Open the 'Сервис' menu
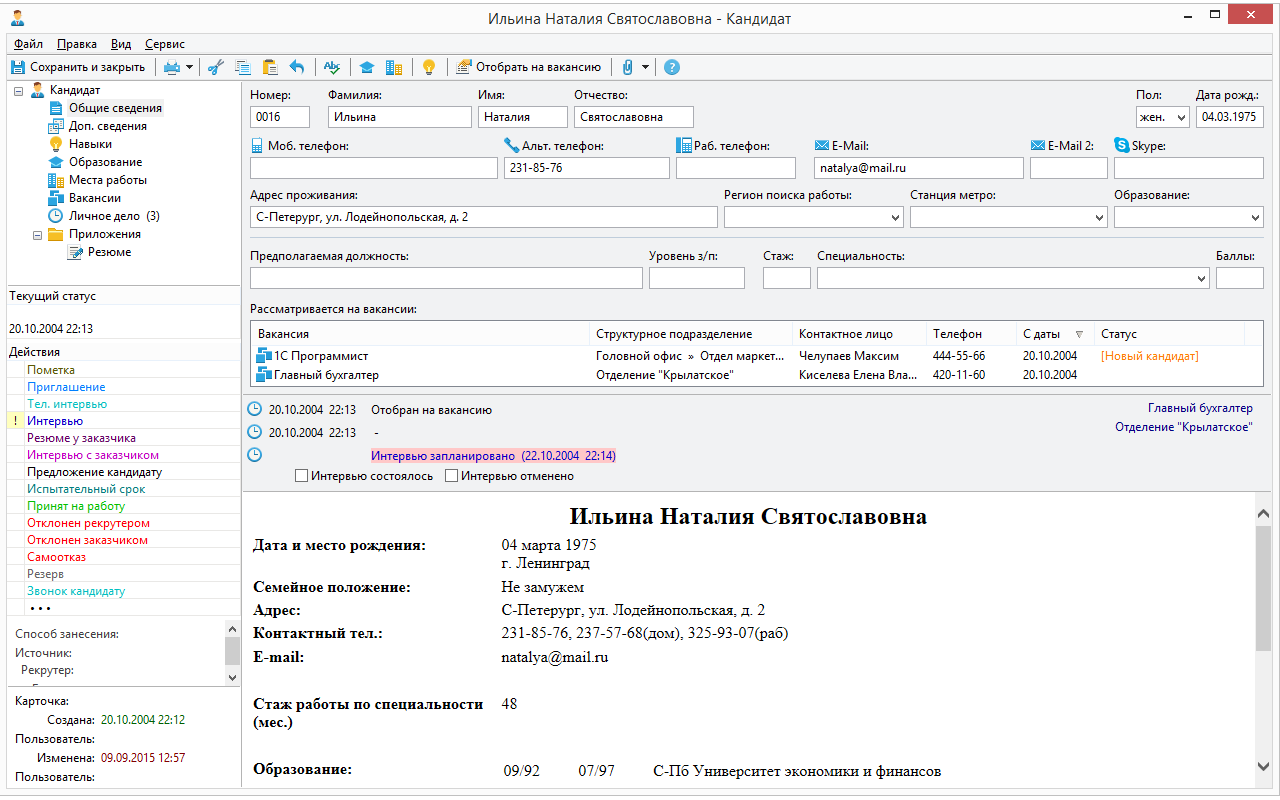 click(x=165, y=44)
